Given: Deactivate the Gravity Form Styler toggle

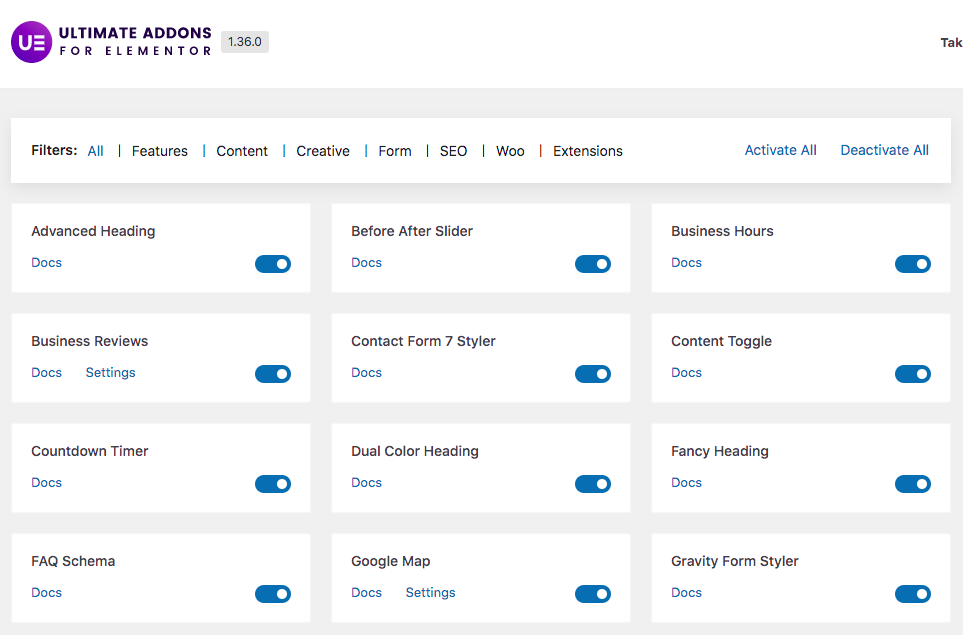Looking at the screenshot, I should pos(913,594).
